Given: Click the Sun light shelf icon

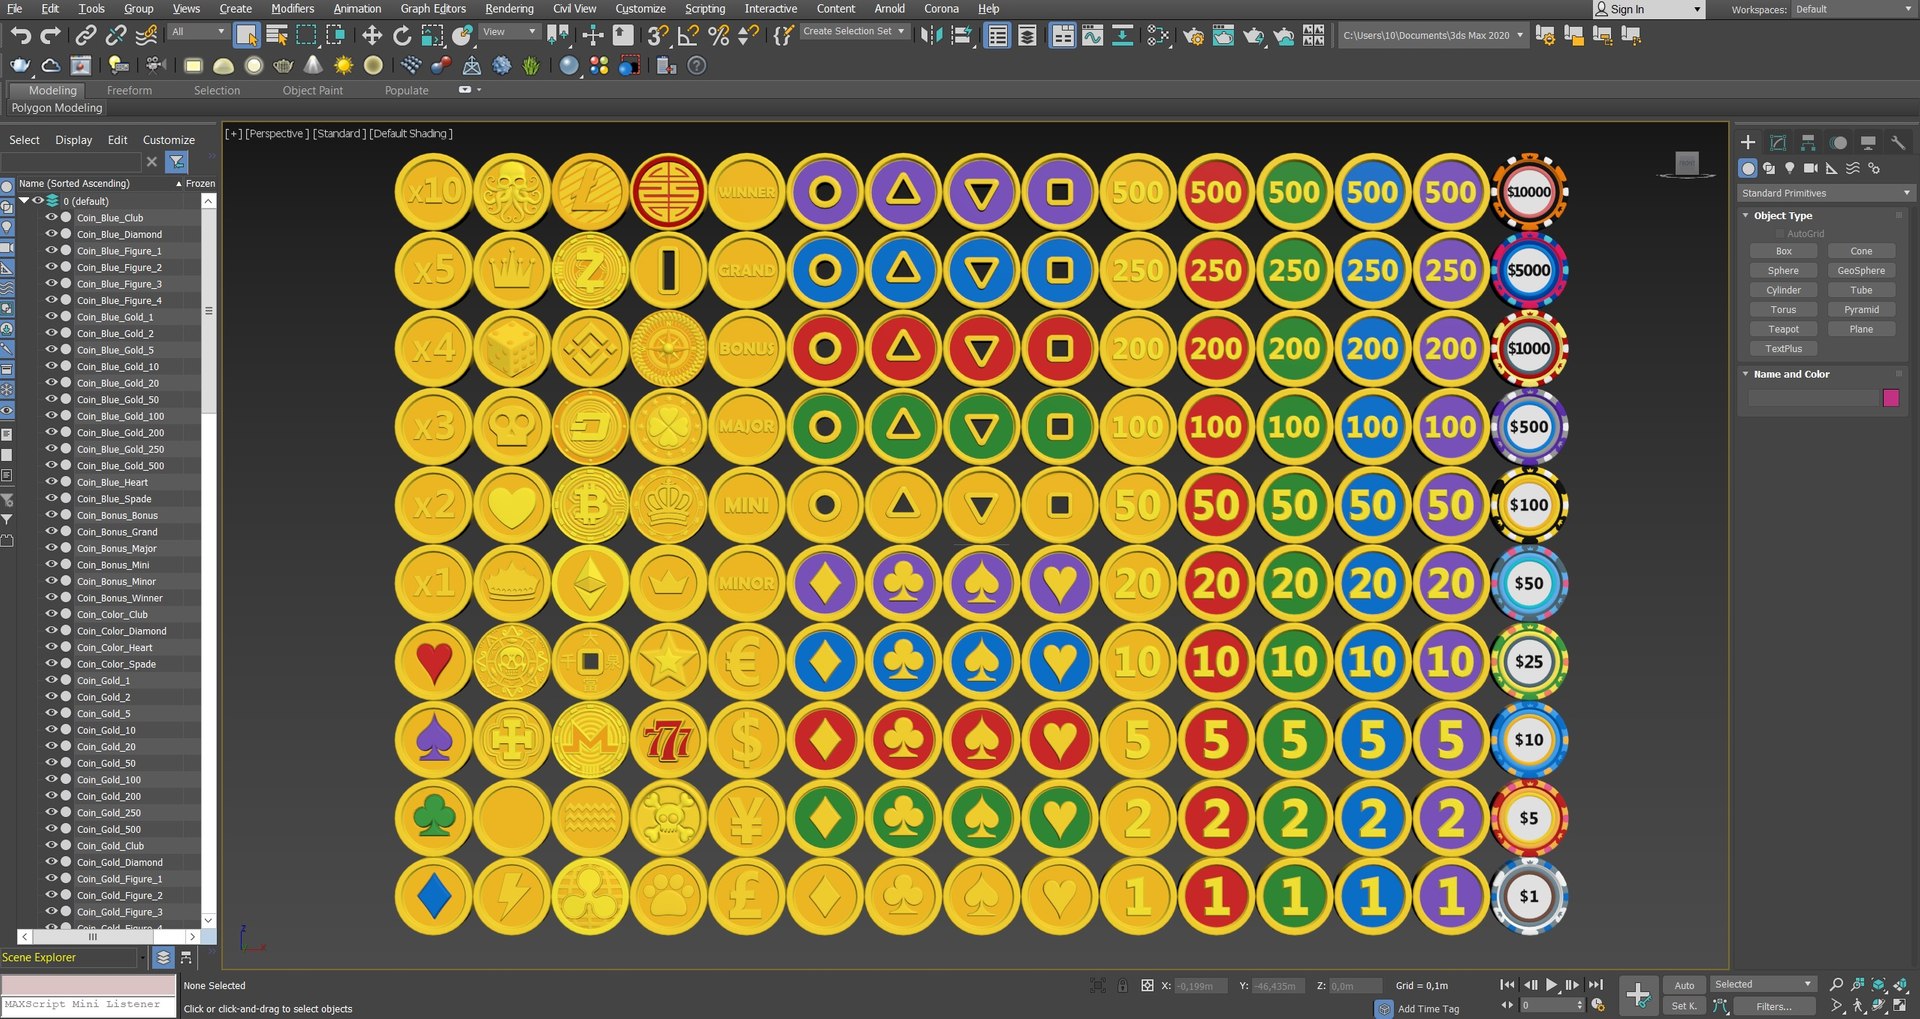Looking at the screenshot, I should [x=343, y=65].
